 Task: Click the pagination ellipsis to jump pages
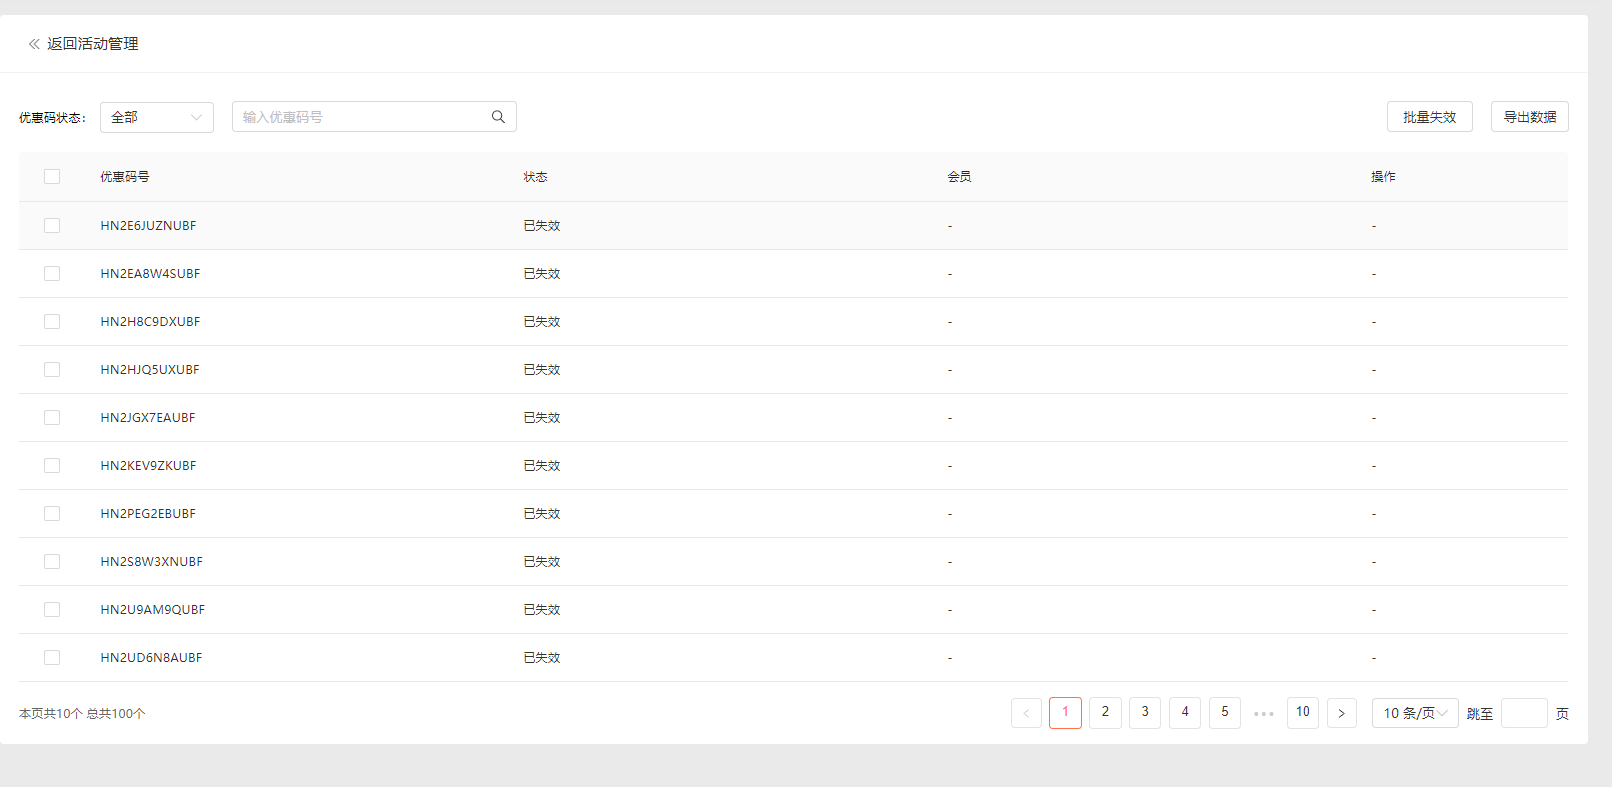(1263, 713)
